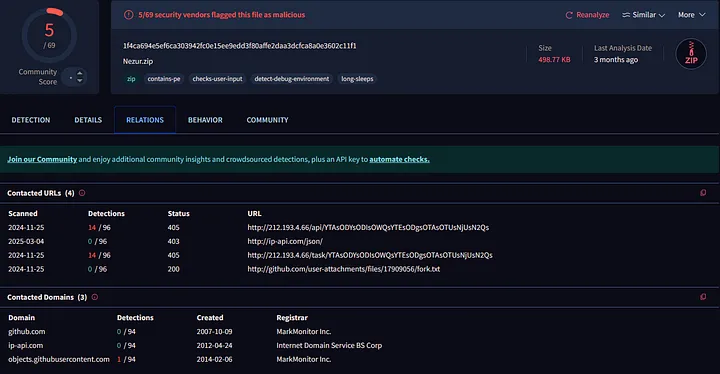Click the Nezur.zip file name
This screenshot has height=374, width=720.
[138, 62]
